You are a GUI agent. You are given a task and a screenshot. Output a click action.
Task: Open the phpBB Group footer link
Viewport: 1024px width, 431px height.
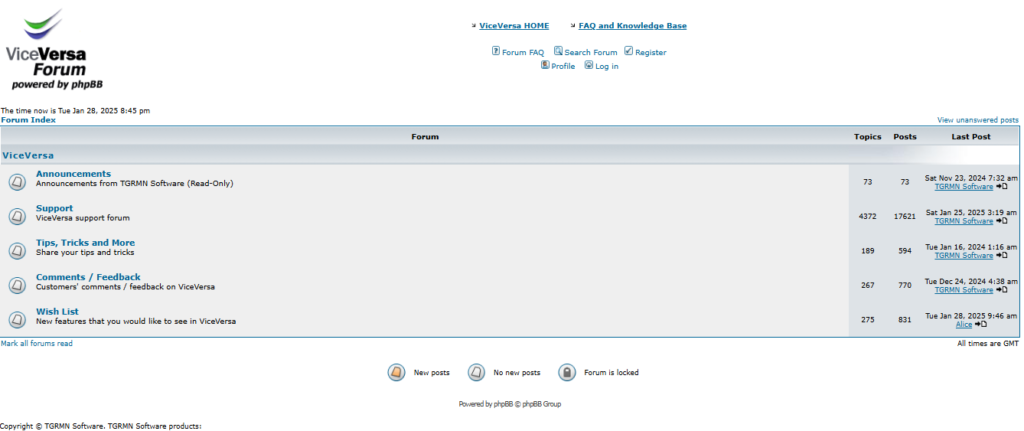(x=541, y=404)
